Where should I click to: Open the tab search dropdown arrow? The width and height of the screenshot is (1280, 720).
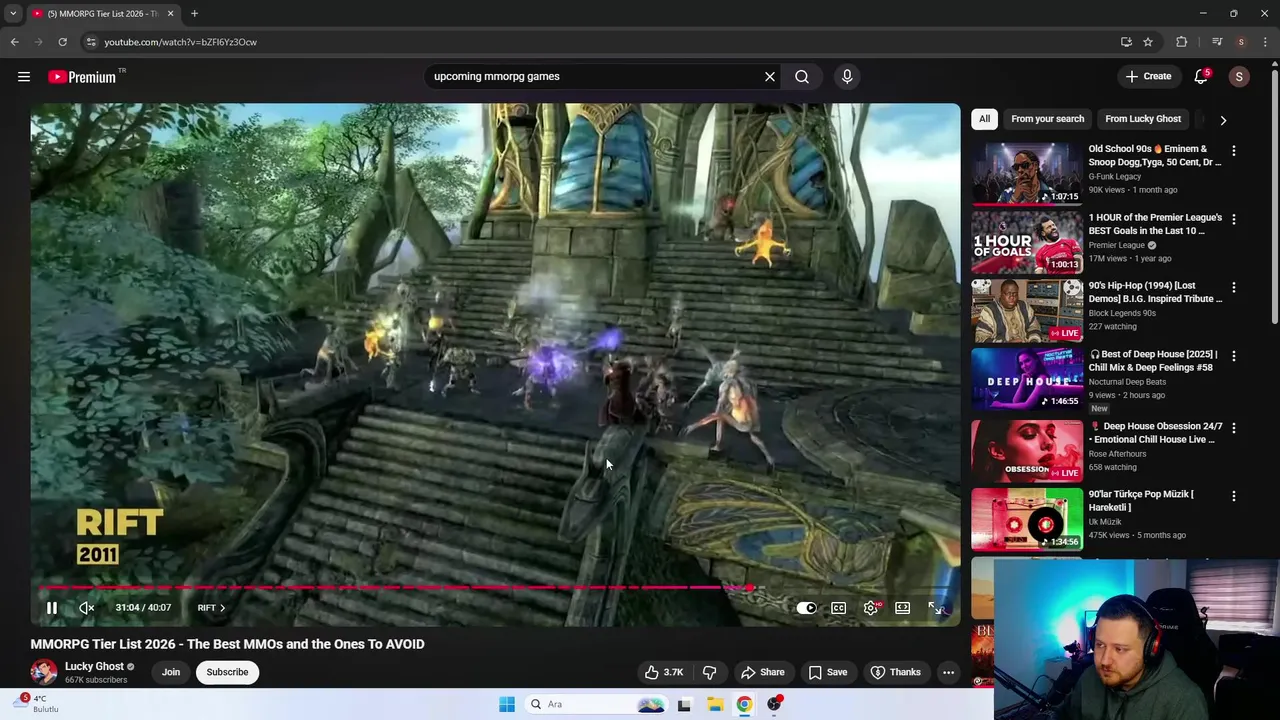click(x=13, y=13)
